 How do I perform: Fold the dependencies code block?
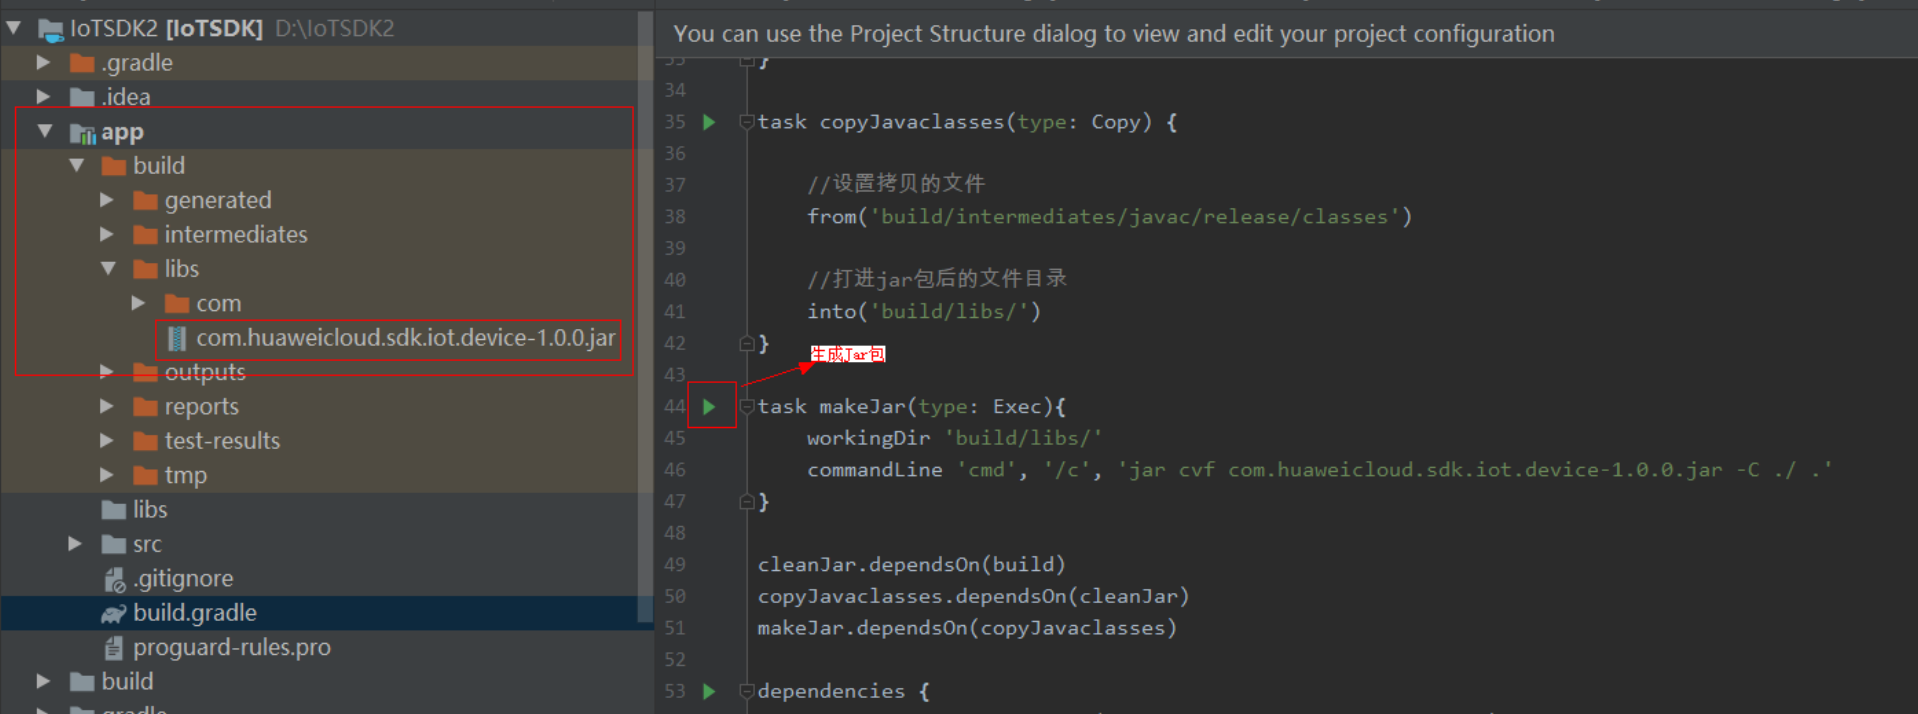pos(746,691)
